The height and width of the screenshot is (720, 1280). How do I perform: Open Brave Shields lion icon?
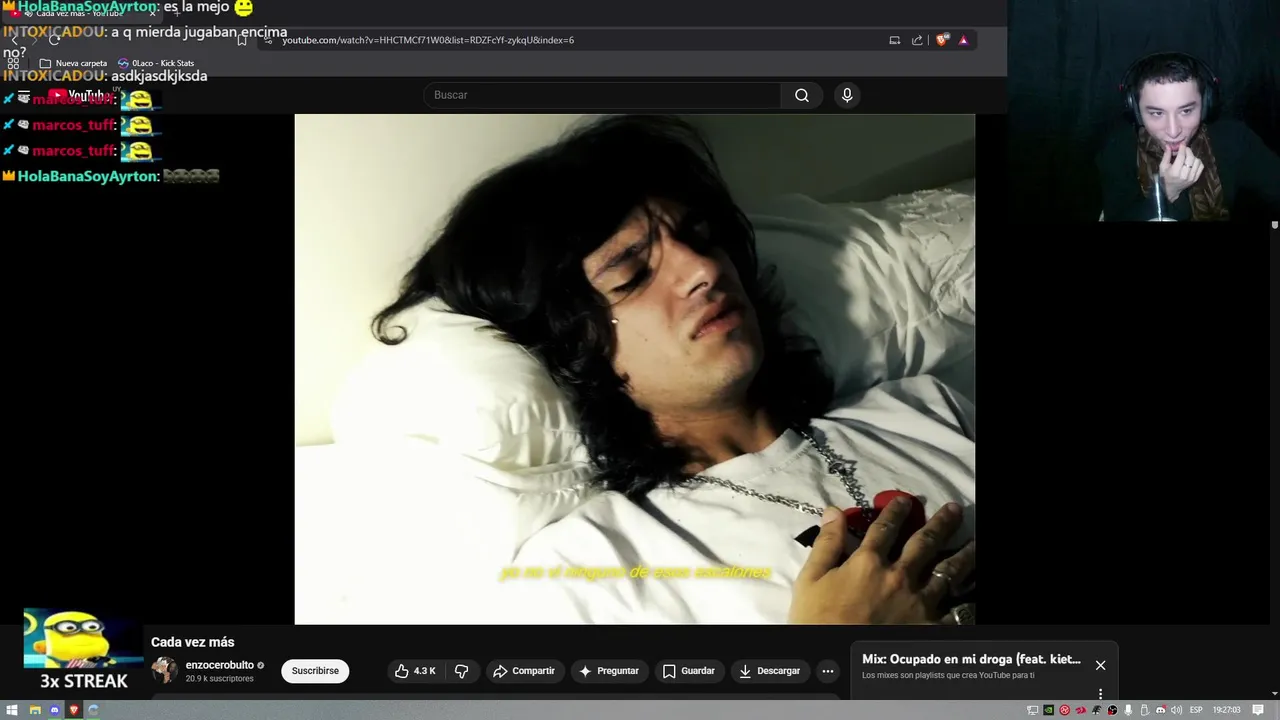942,40
